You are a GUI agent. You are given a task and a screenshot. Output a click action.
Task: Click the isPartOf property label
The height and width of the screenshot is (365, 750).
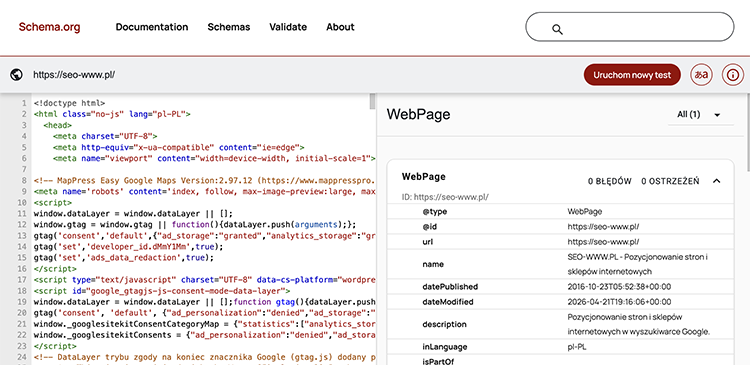tap(438, 361)
